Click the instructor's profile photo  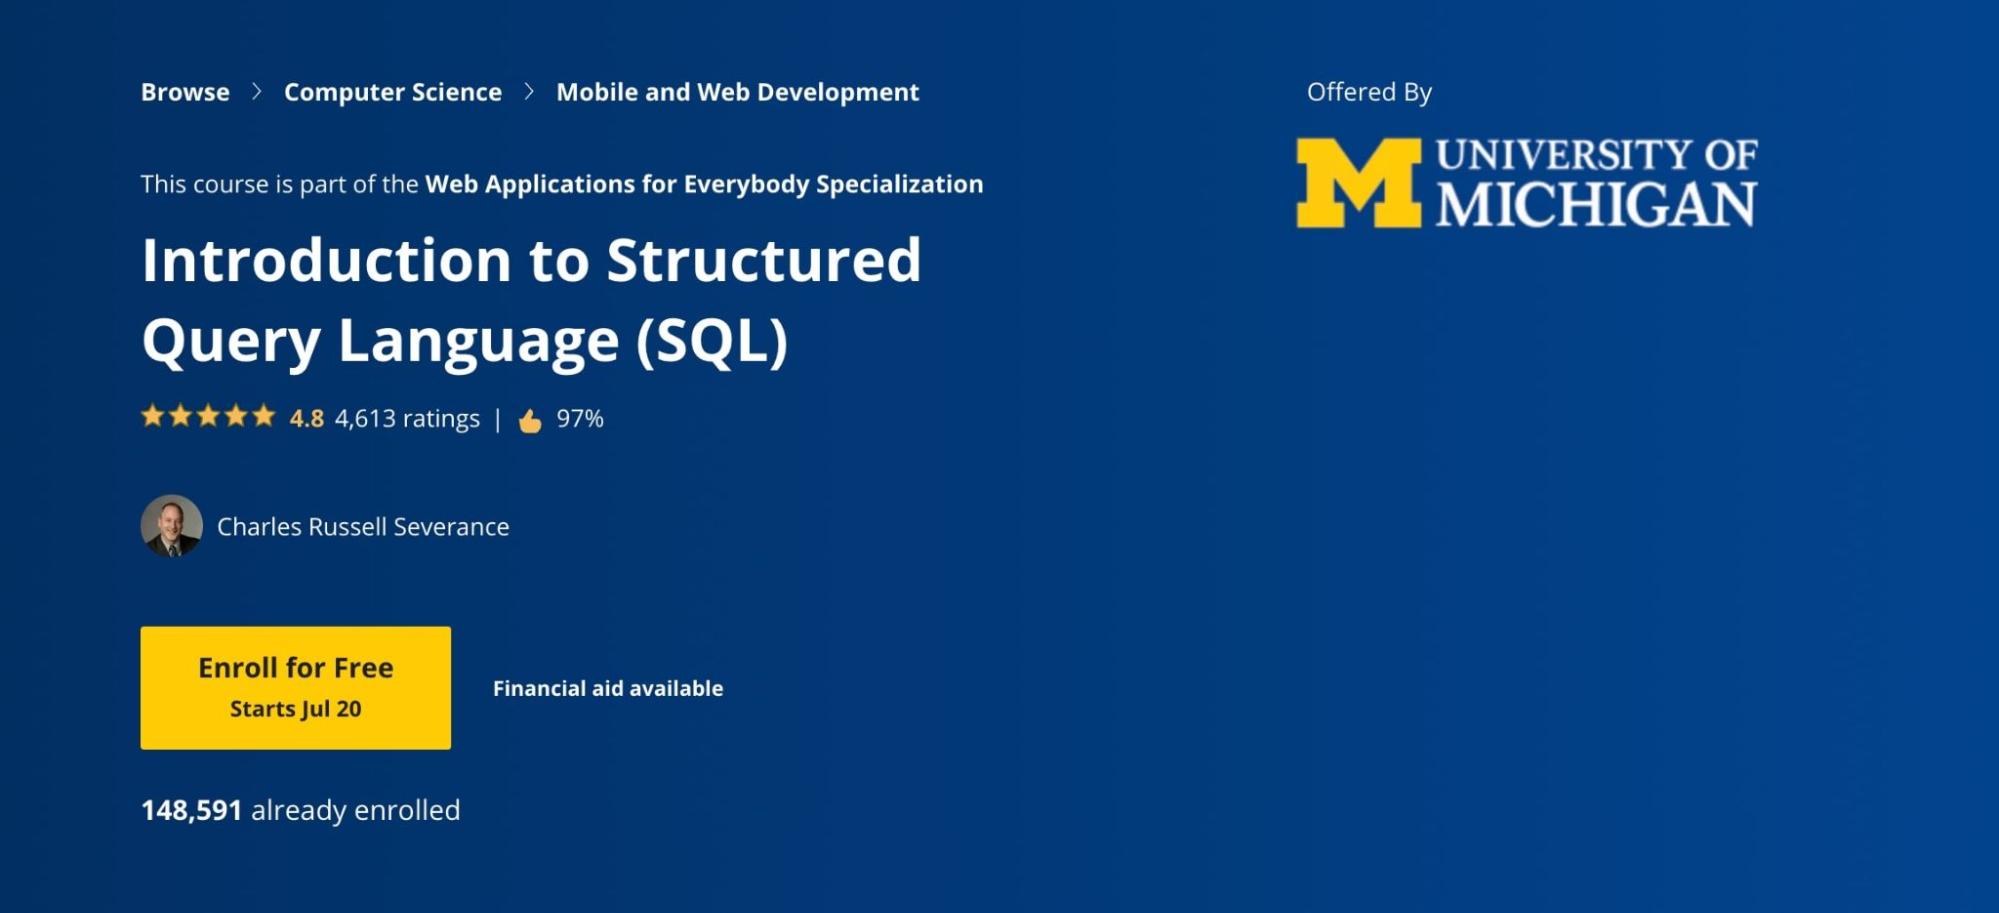click(x=172, y=526)
